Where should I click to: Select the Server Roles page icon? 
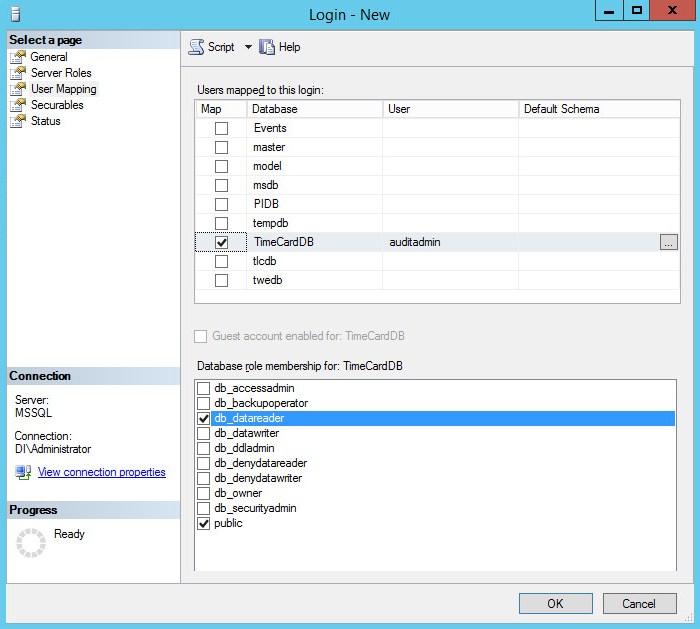click(17, 73)
